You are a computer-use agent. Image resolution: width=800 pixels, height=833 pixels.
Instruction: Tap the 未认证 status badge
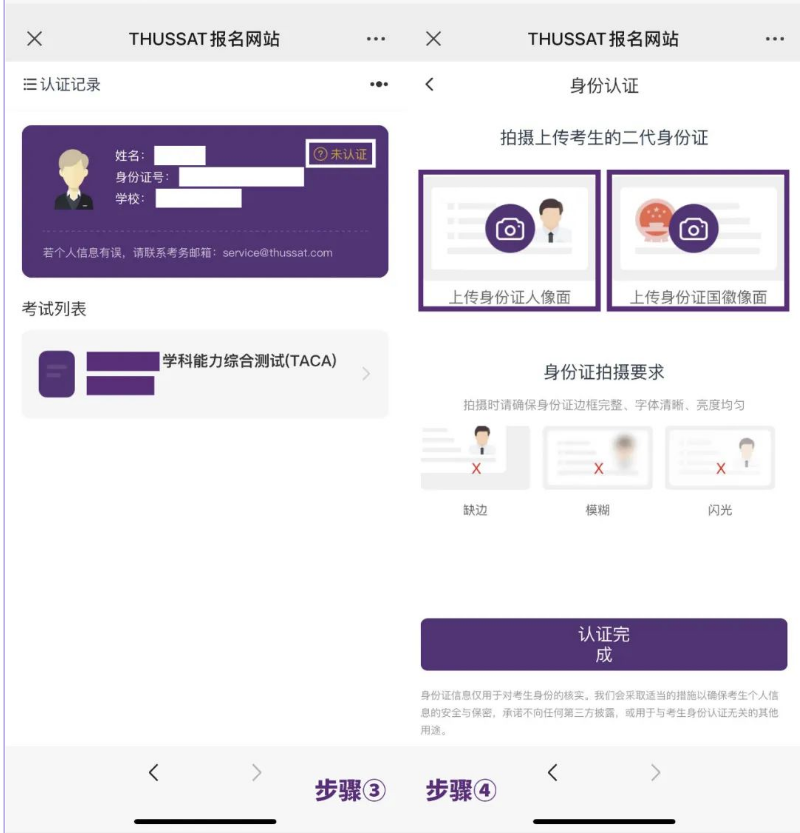(x=341, y=154)
